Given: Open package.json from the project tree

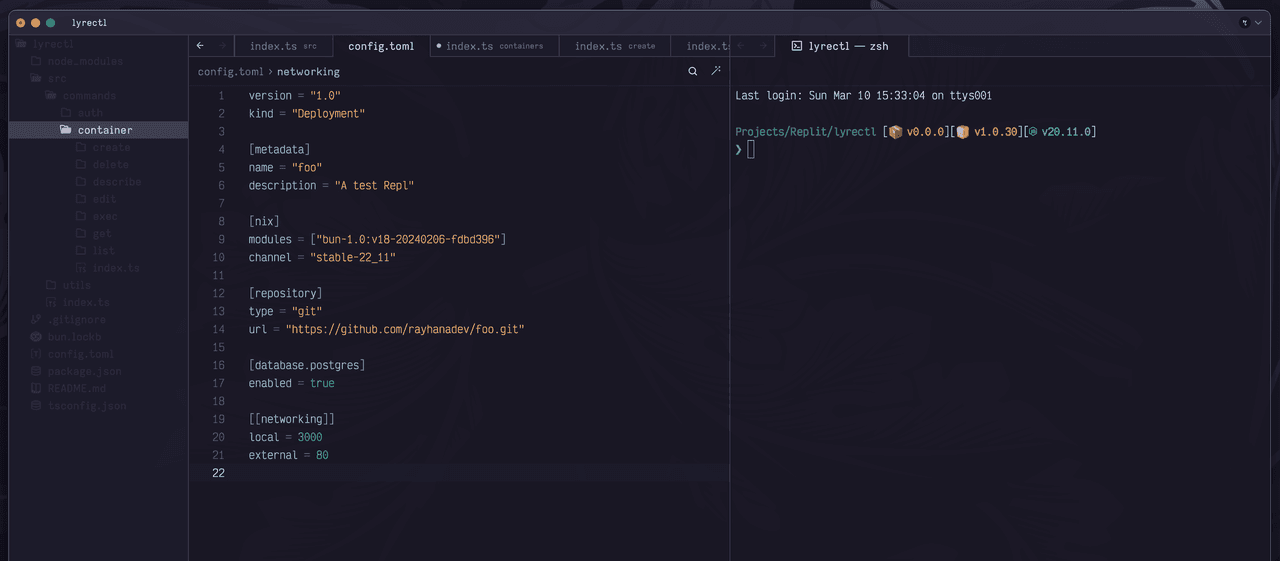Looking at the screenshot, I should [84, 371].
